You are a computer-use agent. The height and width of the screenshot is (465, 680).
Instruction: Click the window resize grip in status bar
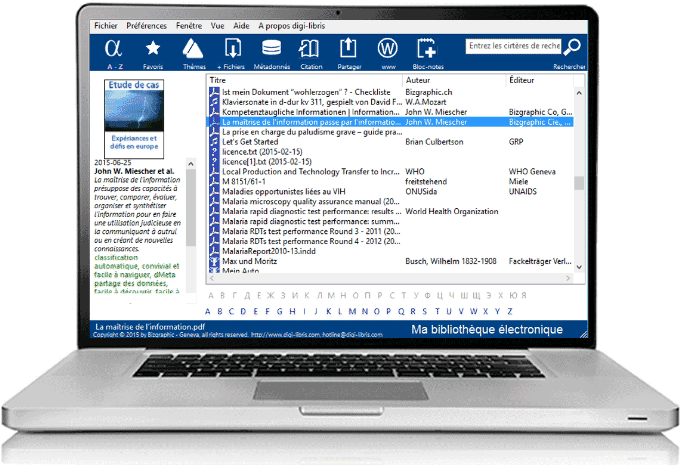click(x=583, y=334)
